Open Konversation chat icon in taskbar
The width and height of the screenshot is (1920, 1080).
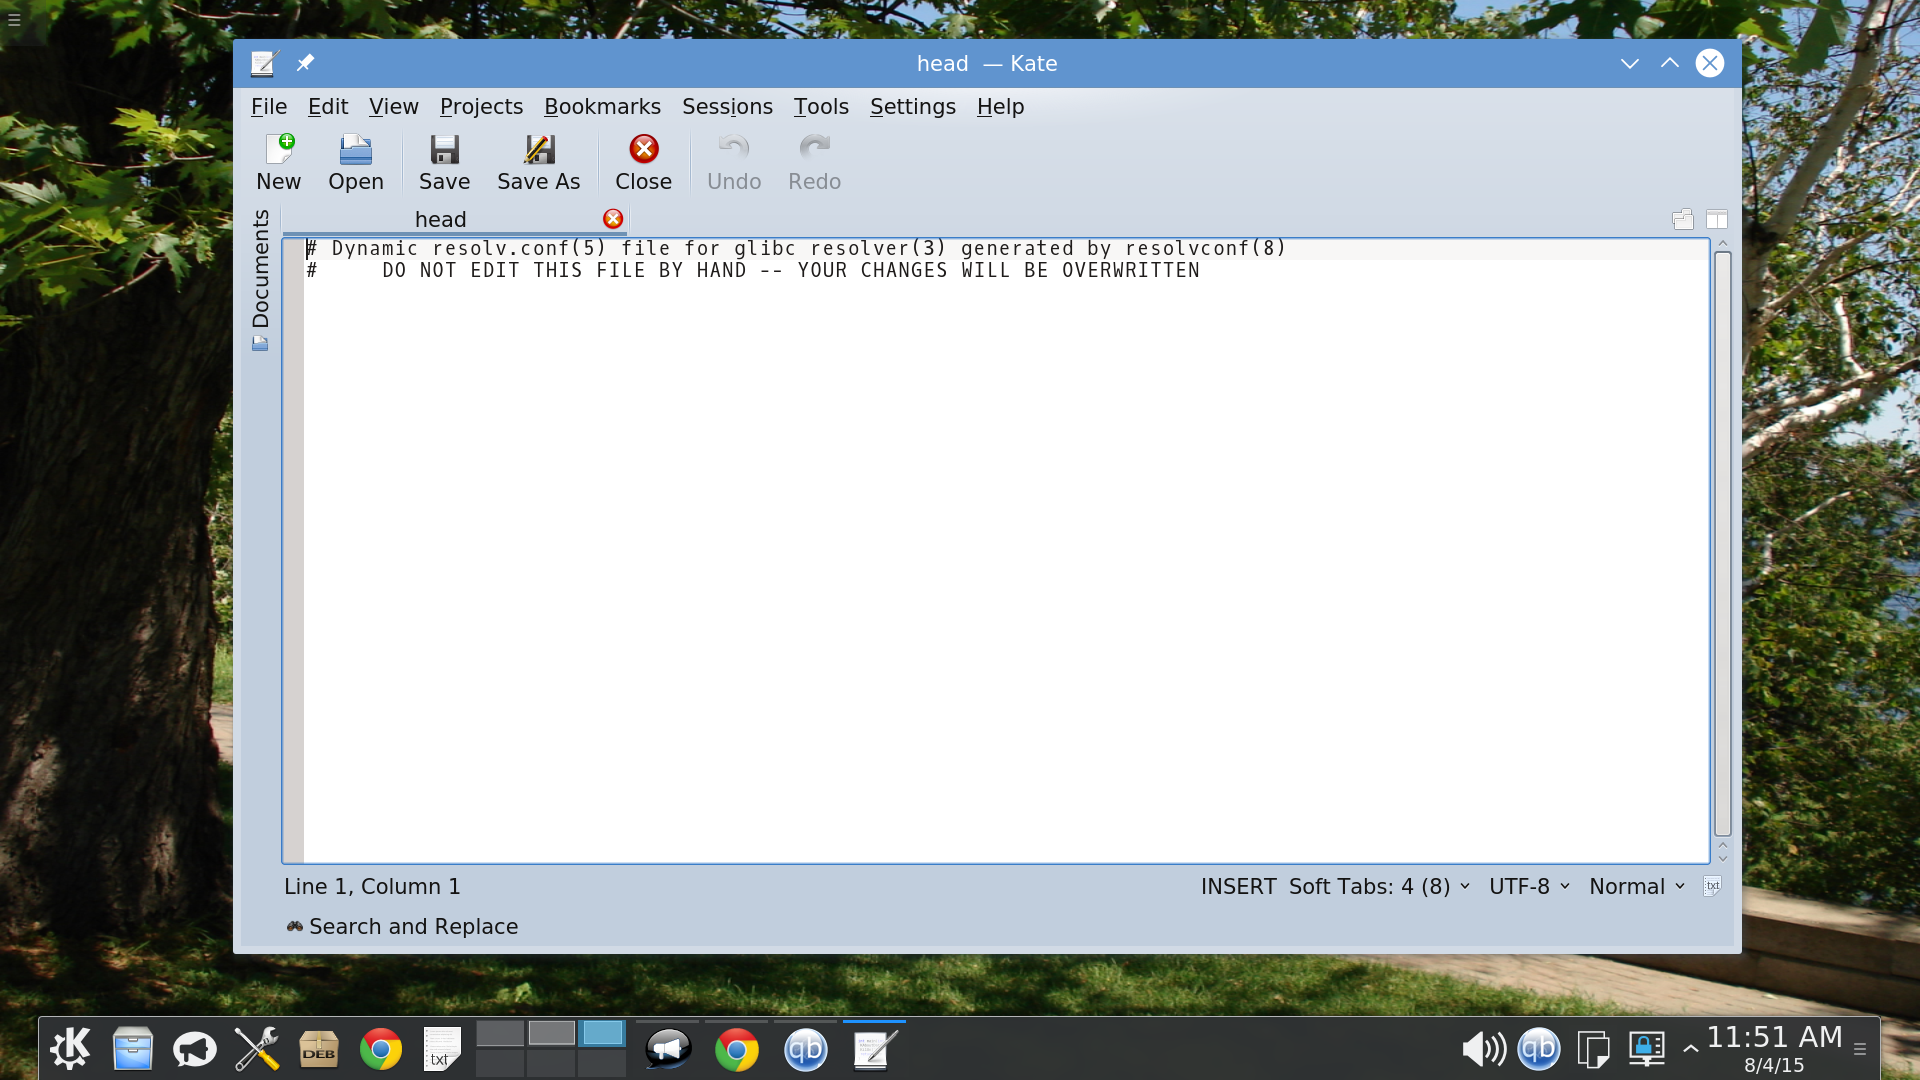point(194,1049)
